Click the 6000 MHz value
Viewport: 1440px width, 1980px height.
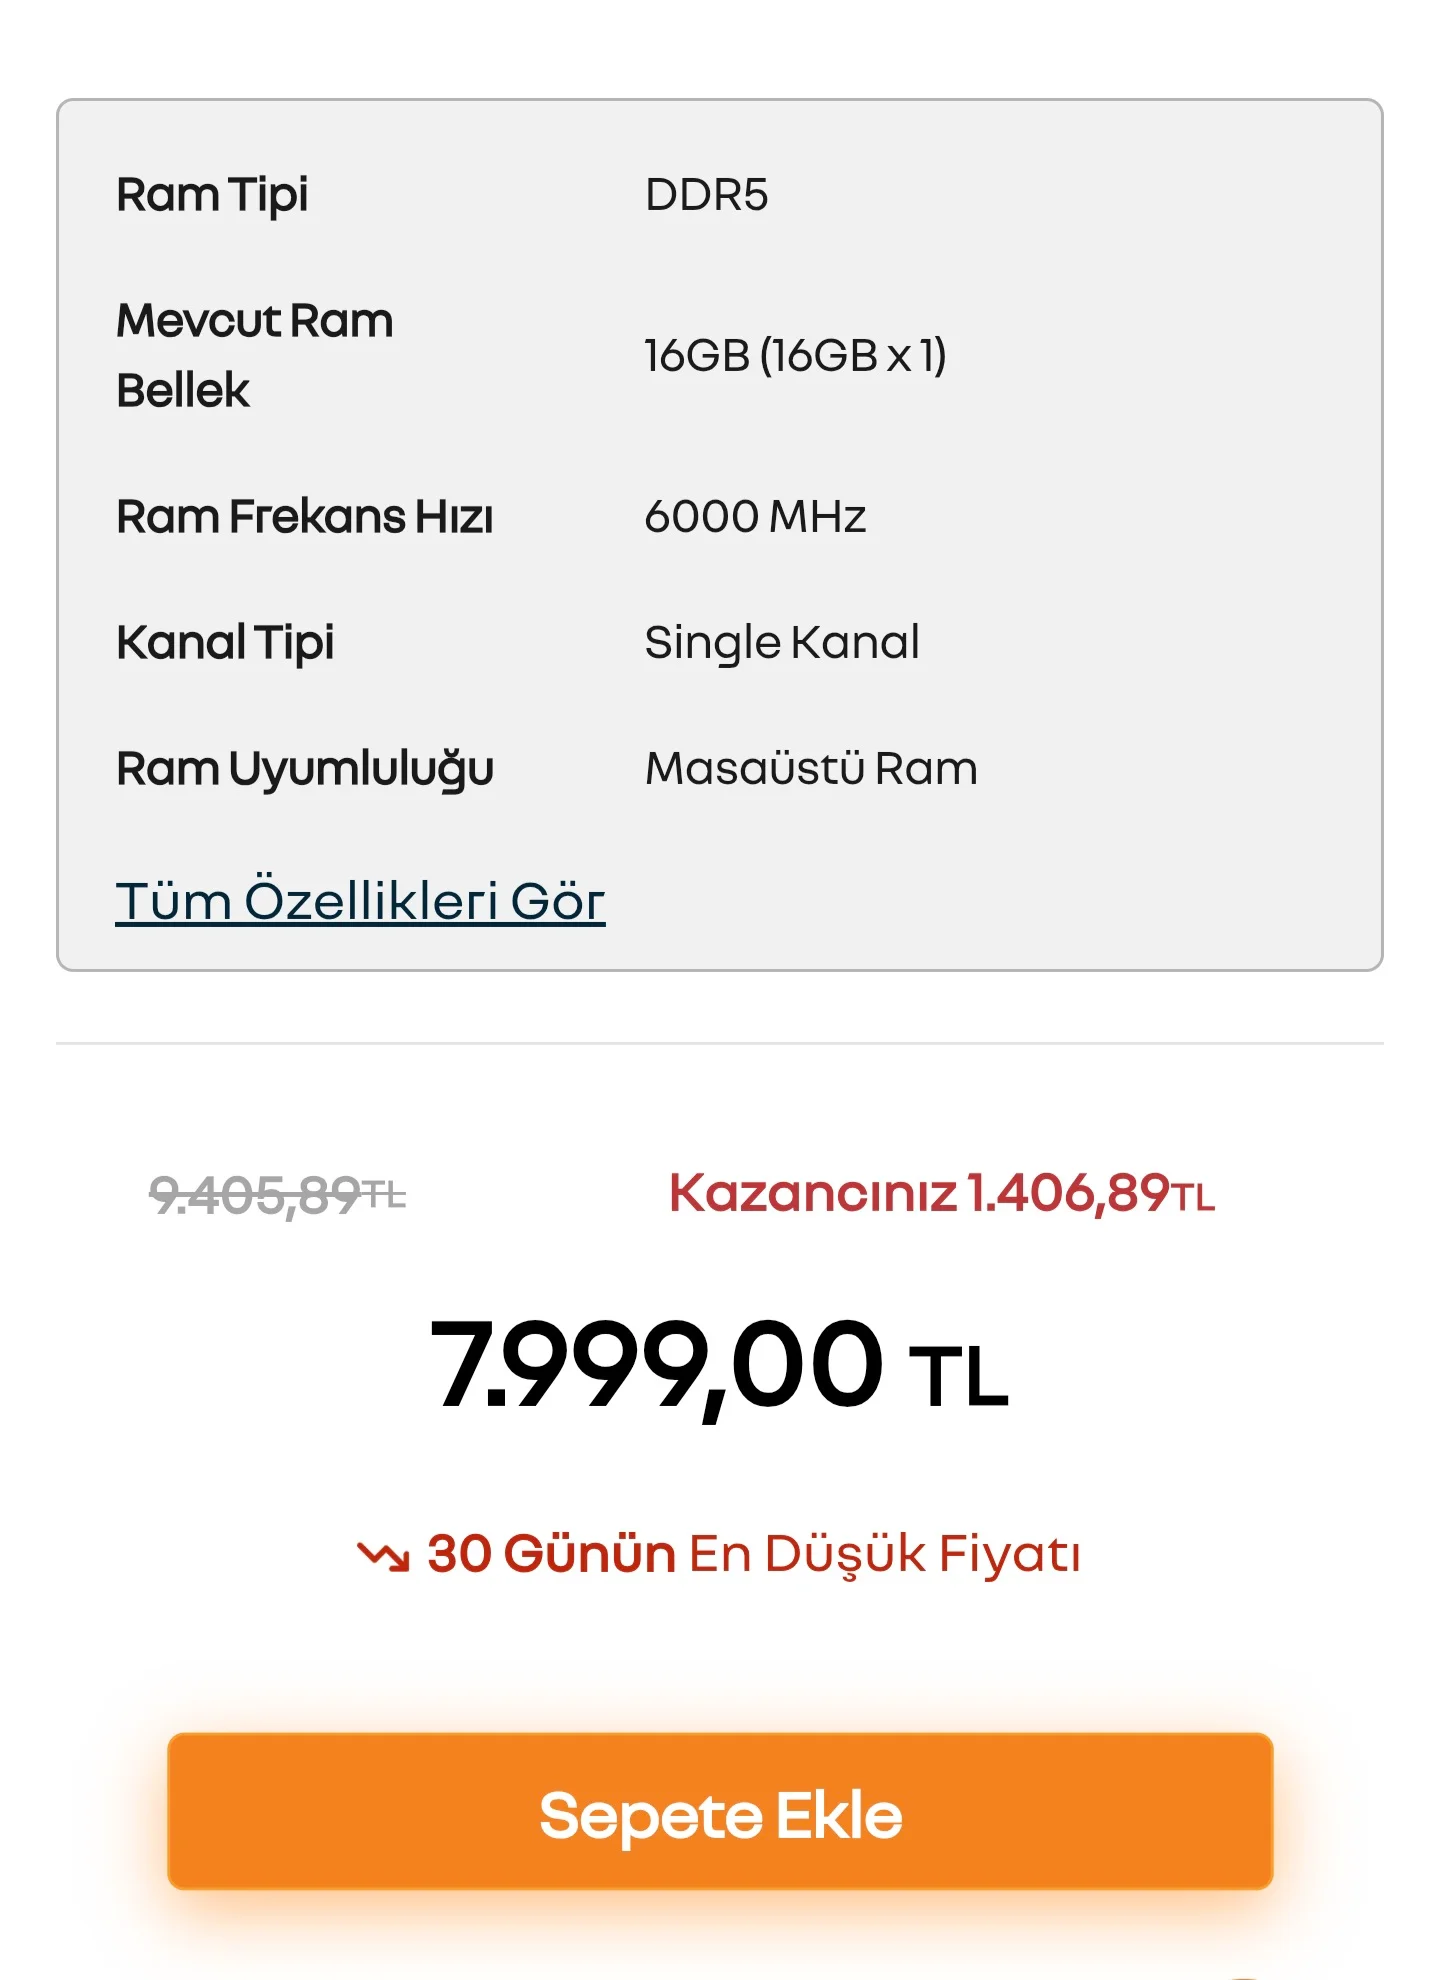click(755, 517)
